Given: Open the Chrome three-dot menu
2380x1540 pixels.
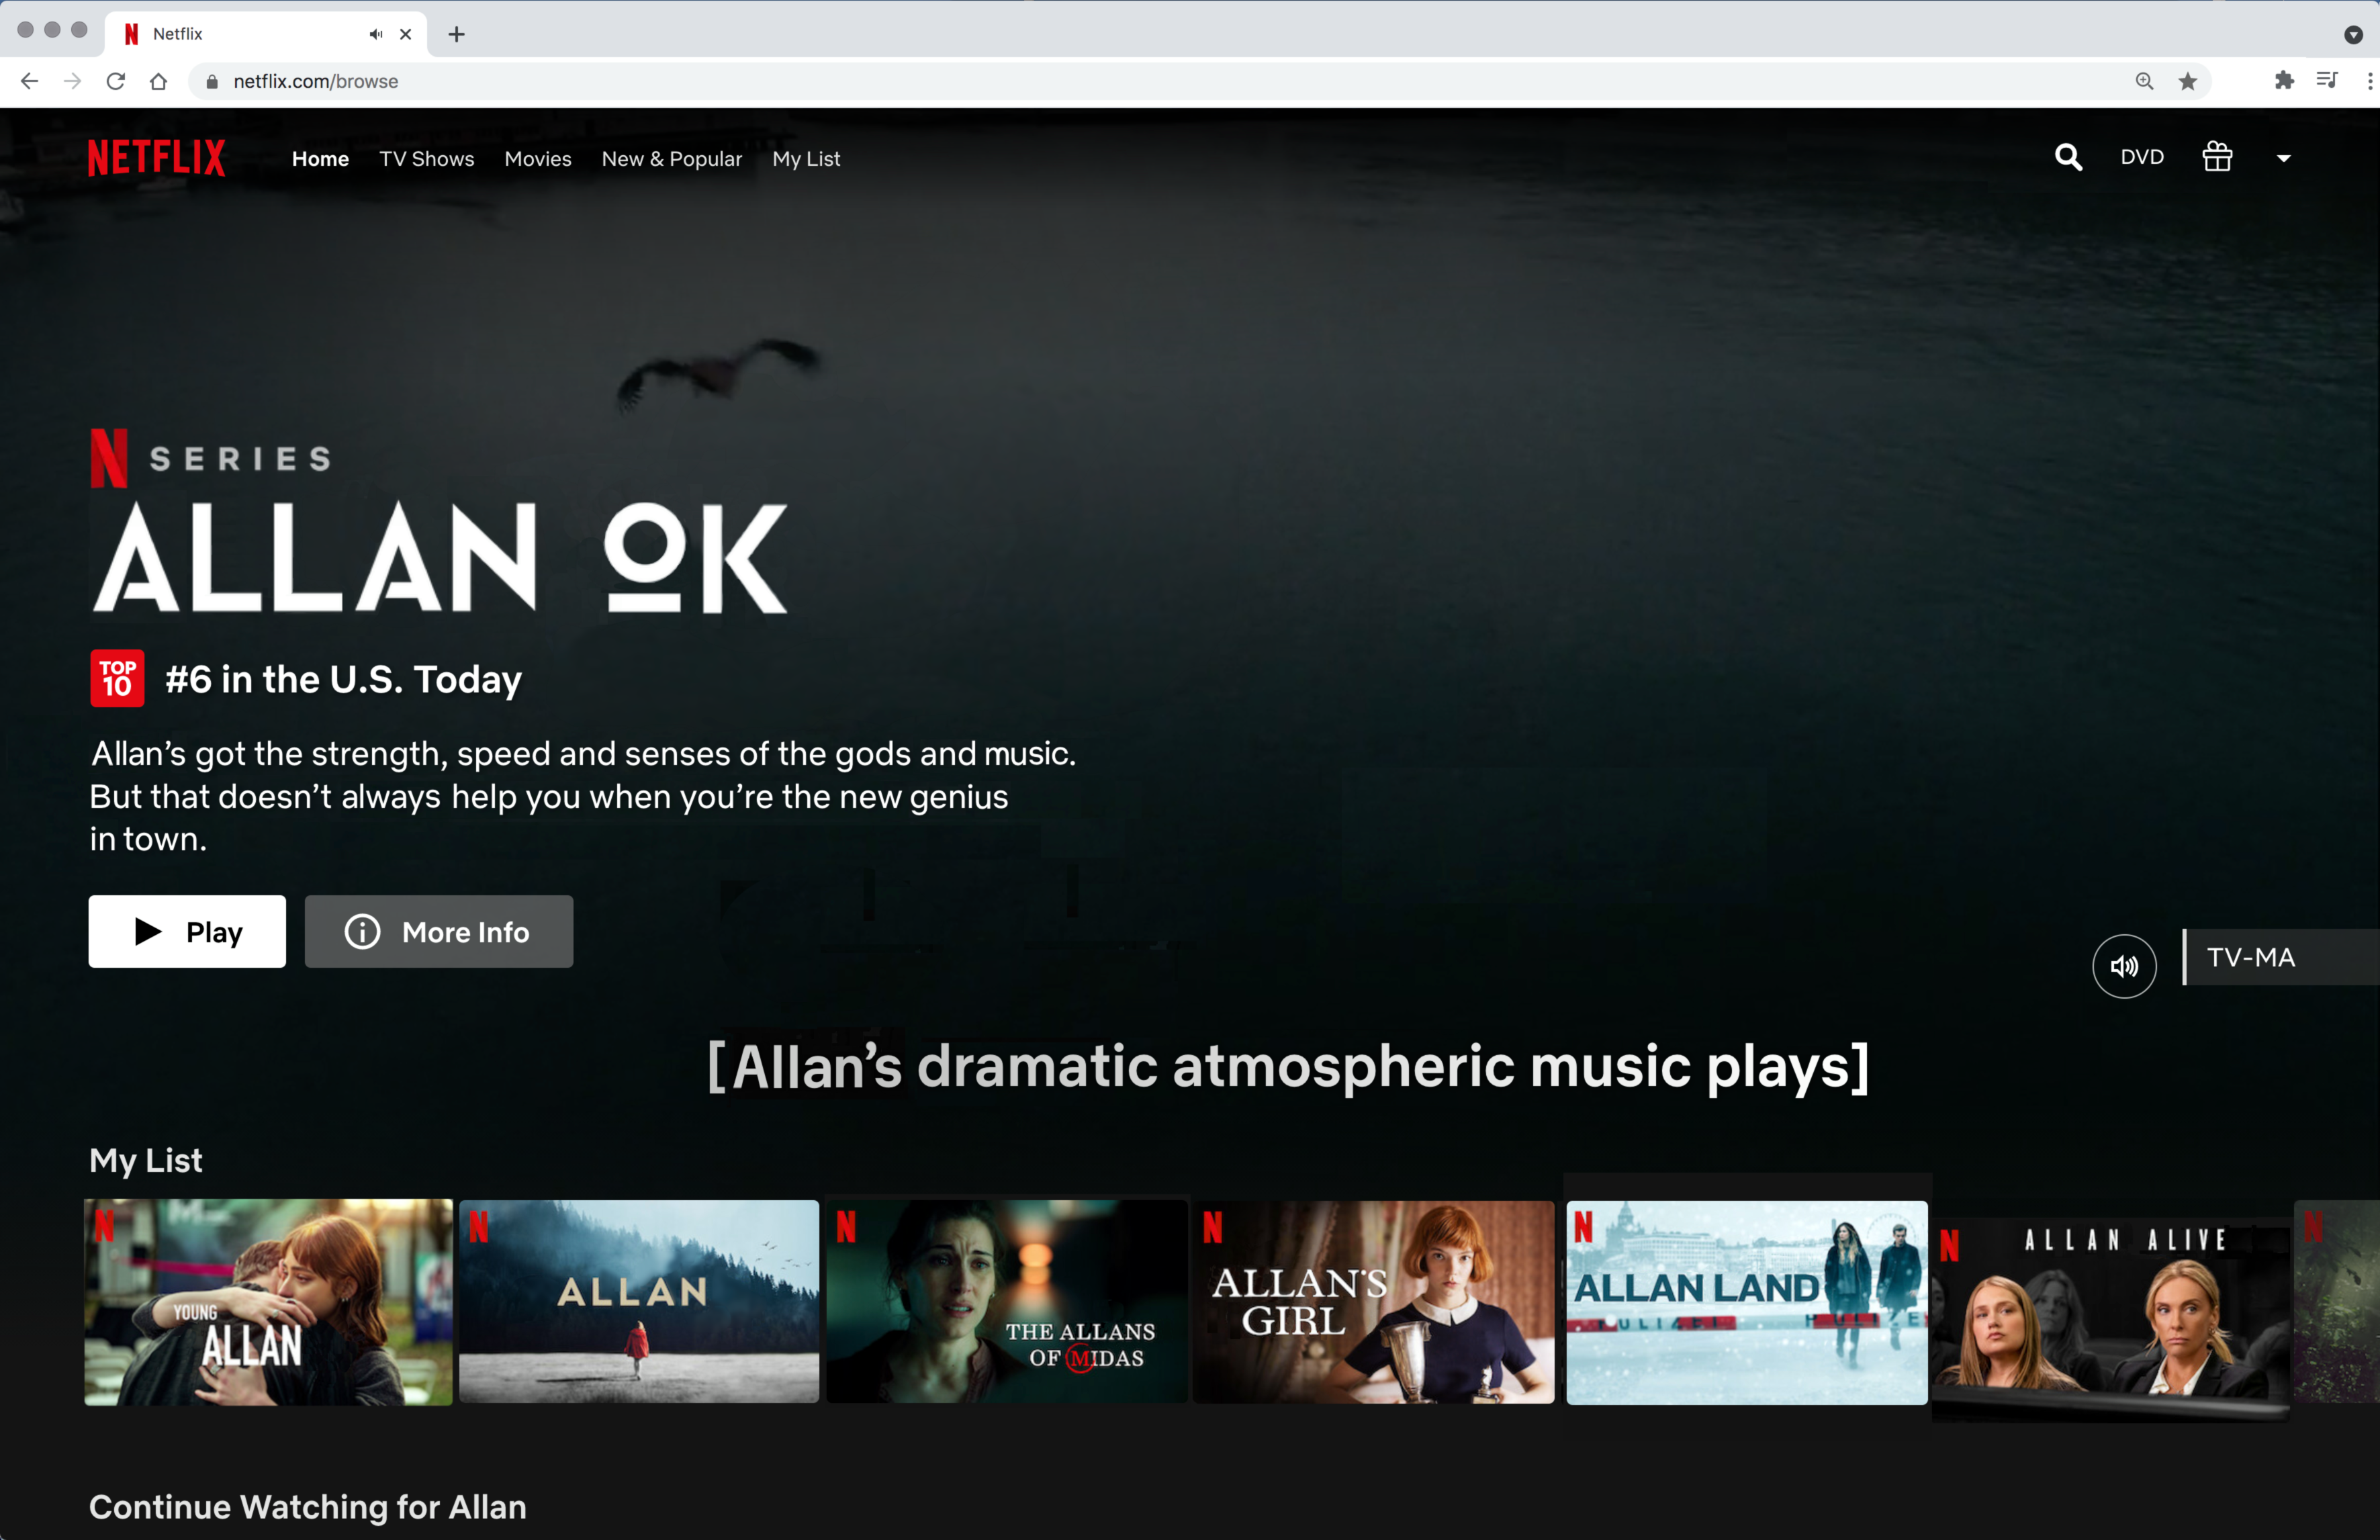Looking at the screenshot, I should [x=2369, y=81].
